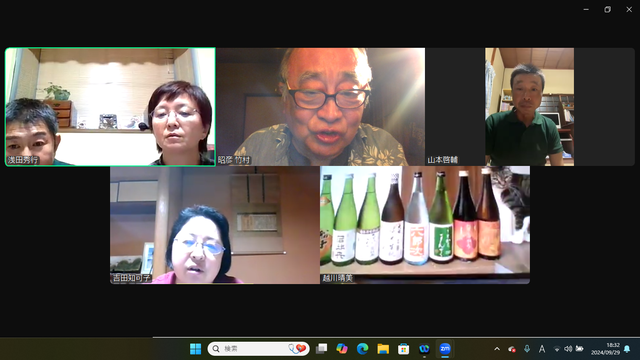Click the tray icon with red badge
This screenshot has width=640, height=360.
pyautogui.click(x=511, y=349)
